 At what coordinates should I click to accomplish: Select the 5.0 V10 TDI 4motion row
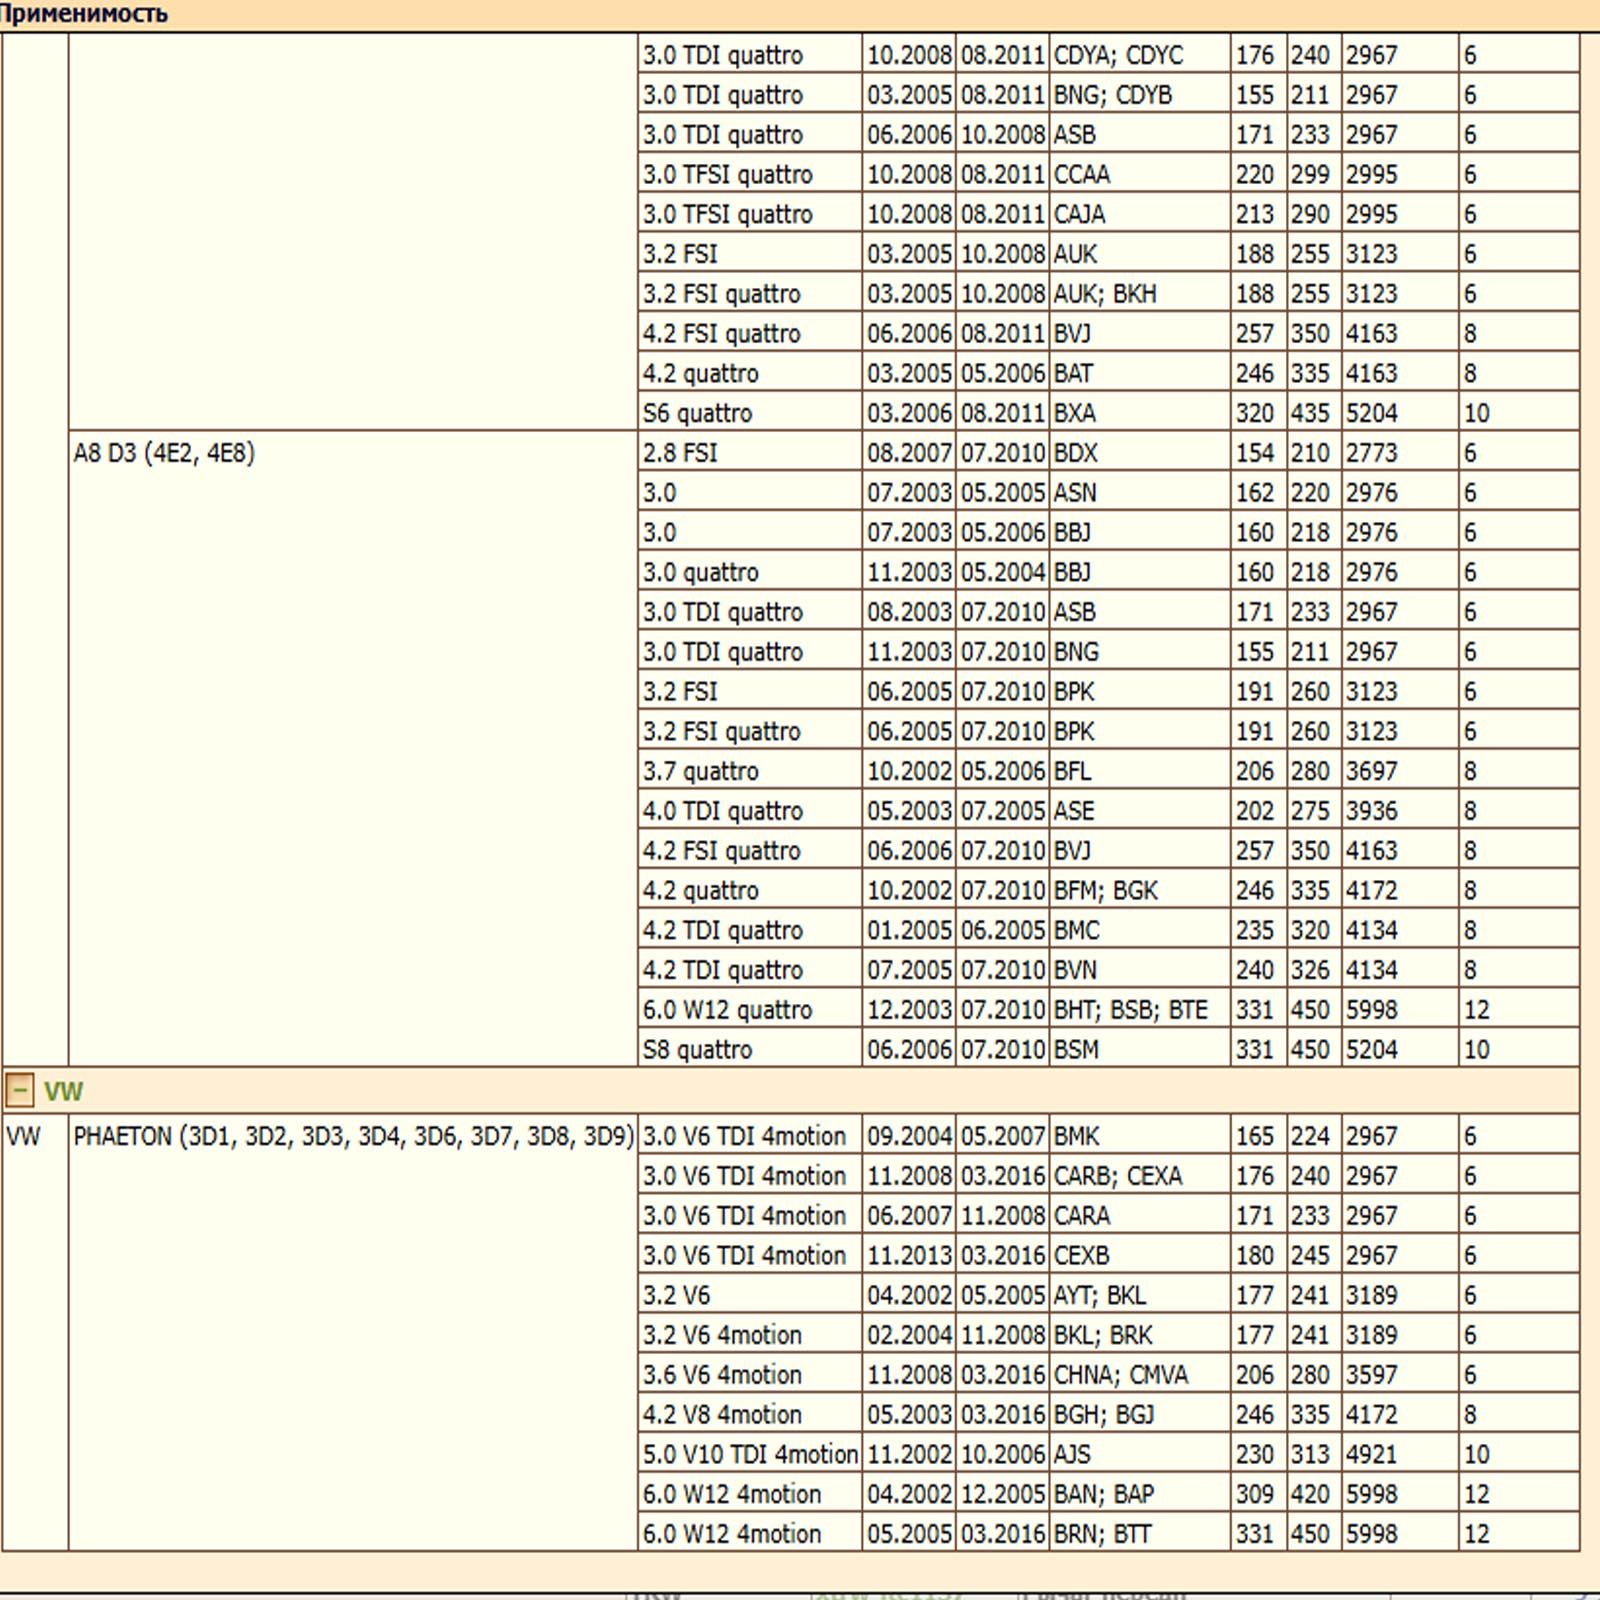click(1109, 1454)
